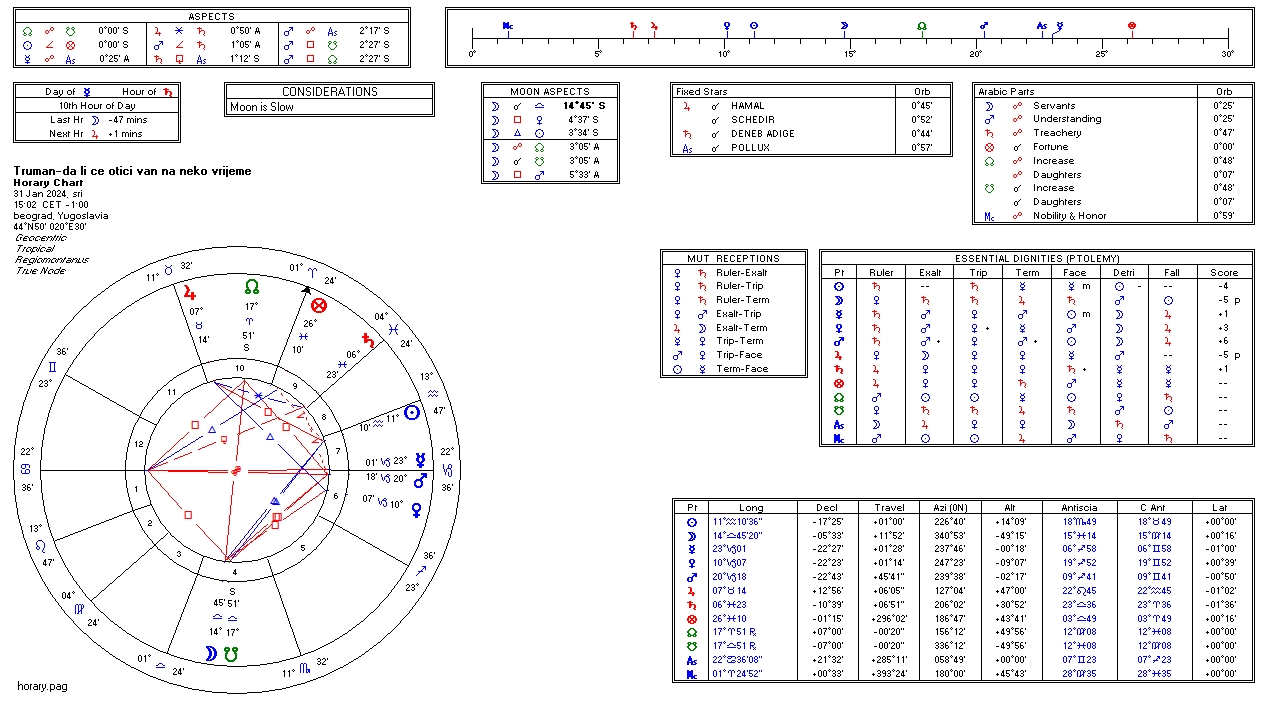This screenshot has height=701, width=1267.
Task: Select the CONSIDERATIONS panel header
Action: 330,91
